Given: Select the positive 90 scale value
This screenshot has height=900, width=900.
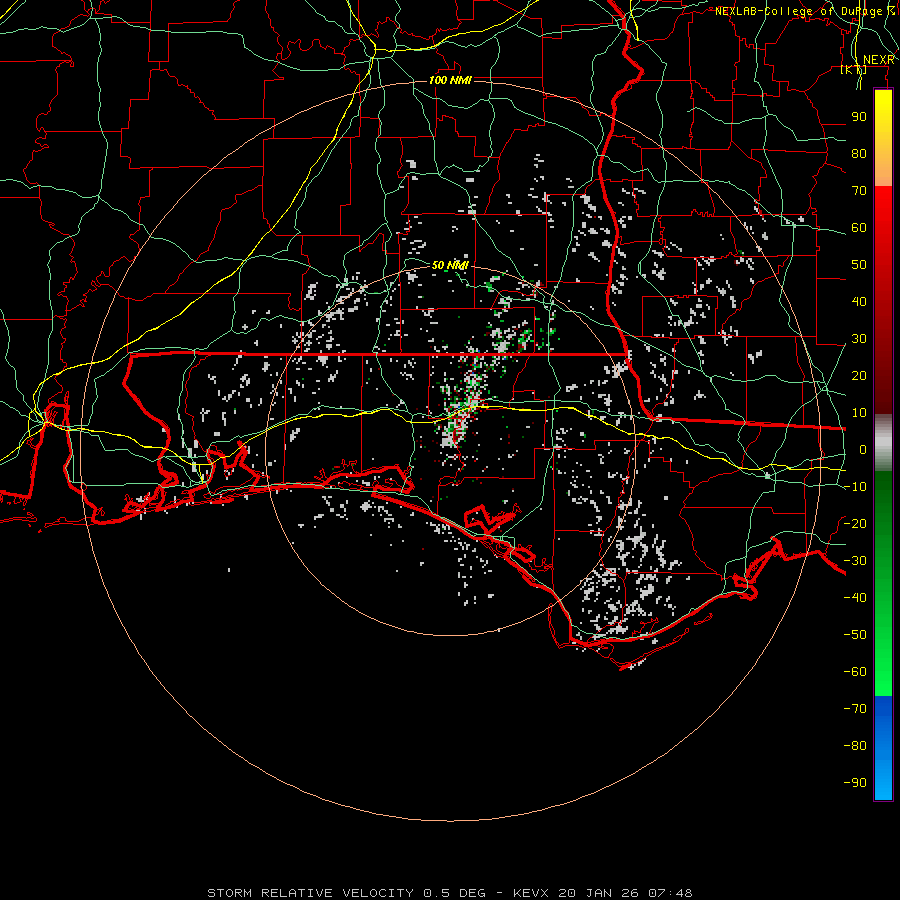Looking at the screenshot, I should (859, 117).
